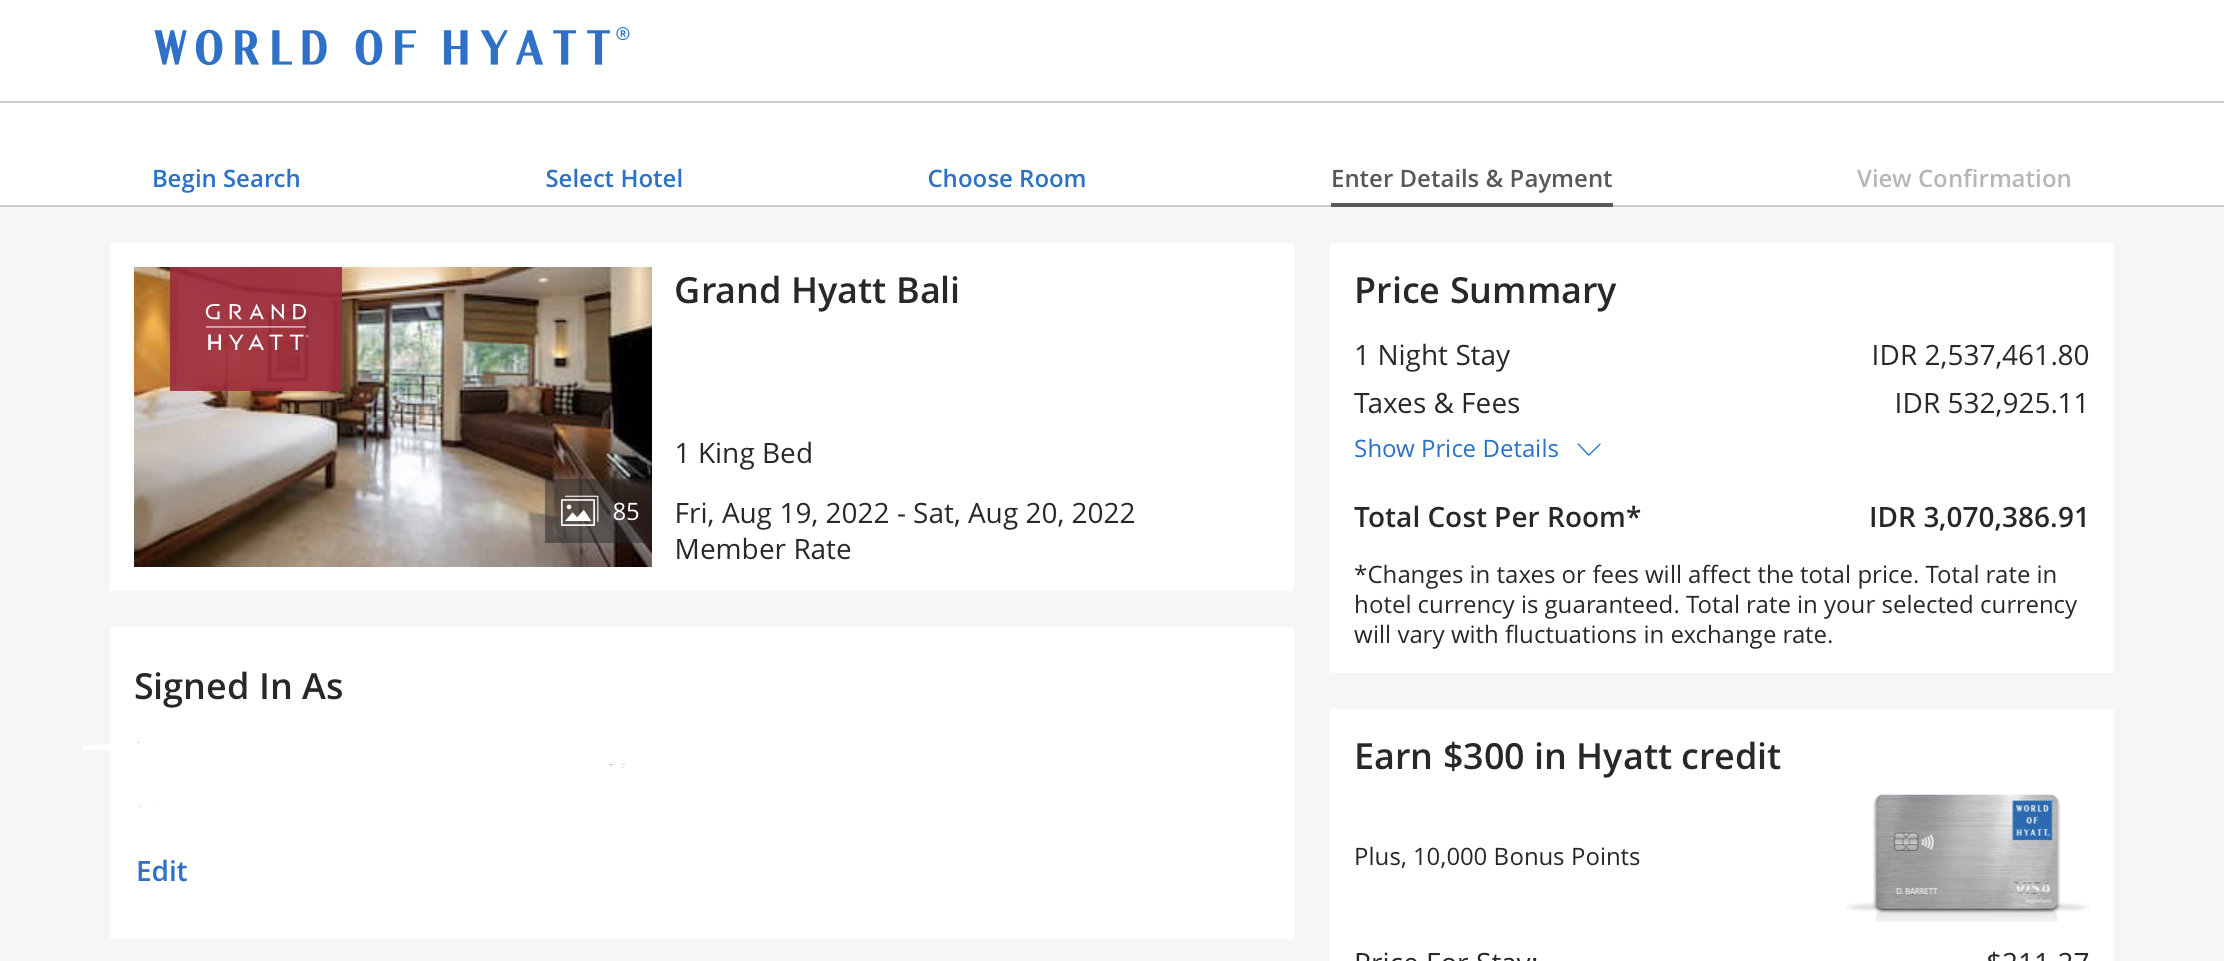This screenshot has height=961, width=2224.
Task: Click the Total Cost Per Room label
Action: click(x=1497, y=517)
